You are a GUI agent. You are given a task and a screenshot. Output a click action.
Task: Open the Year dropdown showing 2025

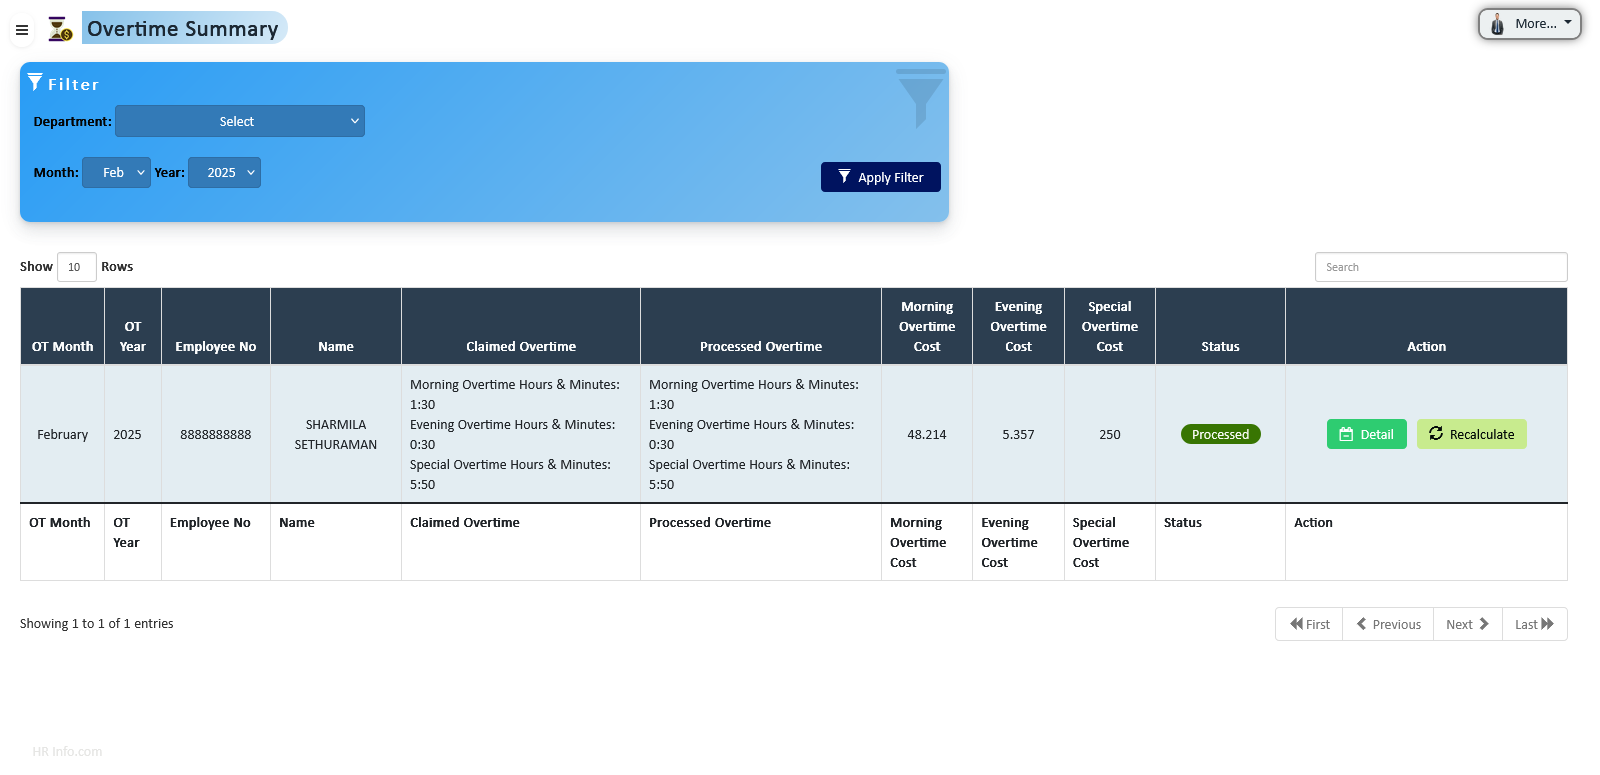224,173
